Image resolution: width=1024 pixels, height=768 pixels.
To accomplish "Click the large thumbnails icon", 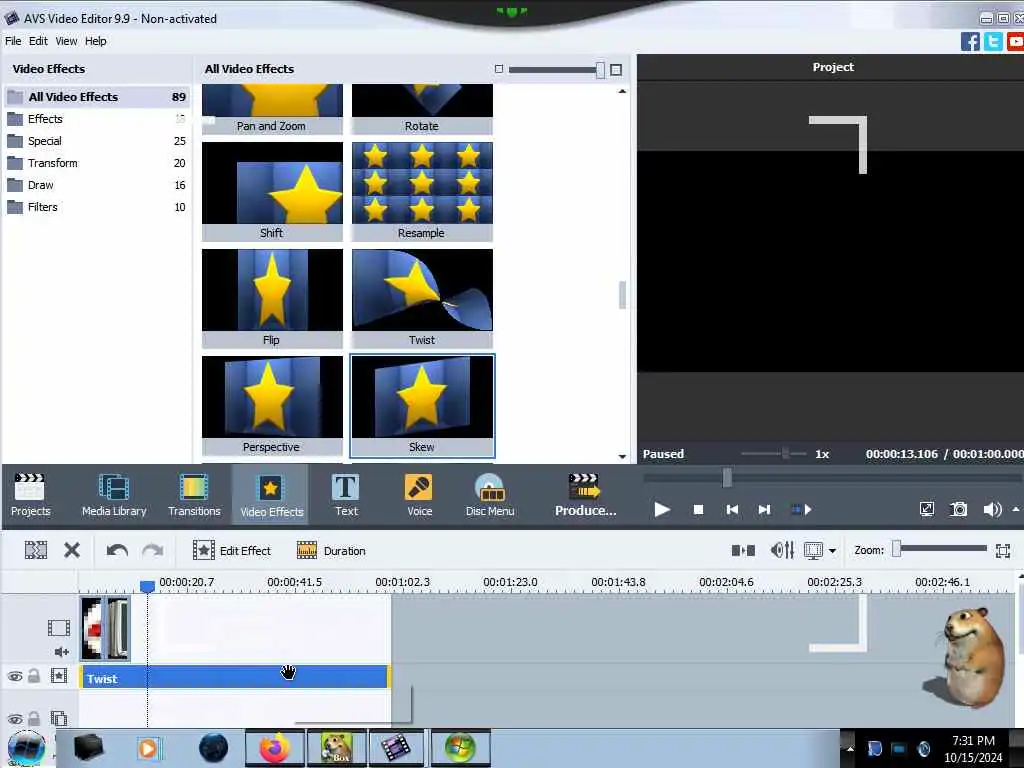I will (616, 69).
